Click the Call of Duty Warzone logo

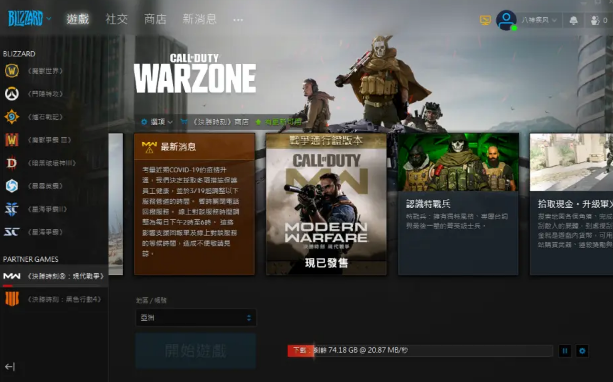pyautogui.click(x=195, y=73)
